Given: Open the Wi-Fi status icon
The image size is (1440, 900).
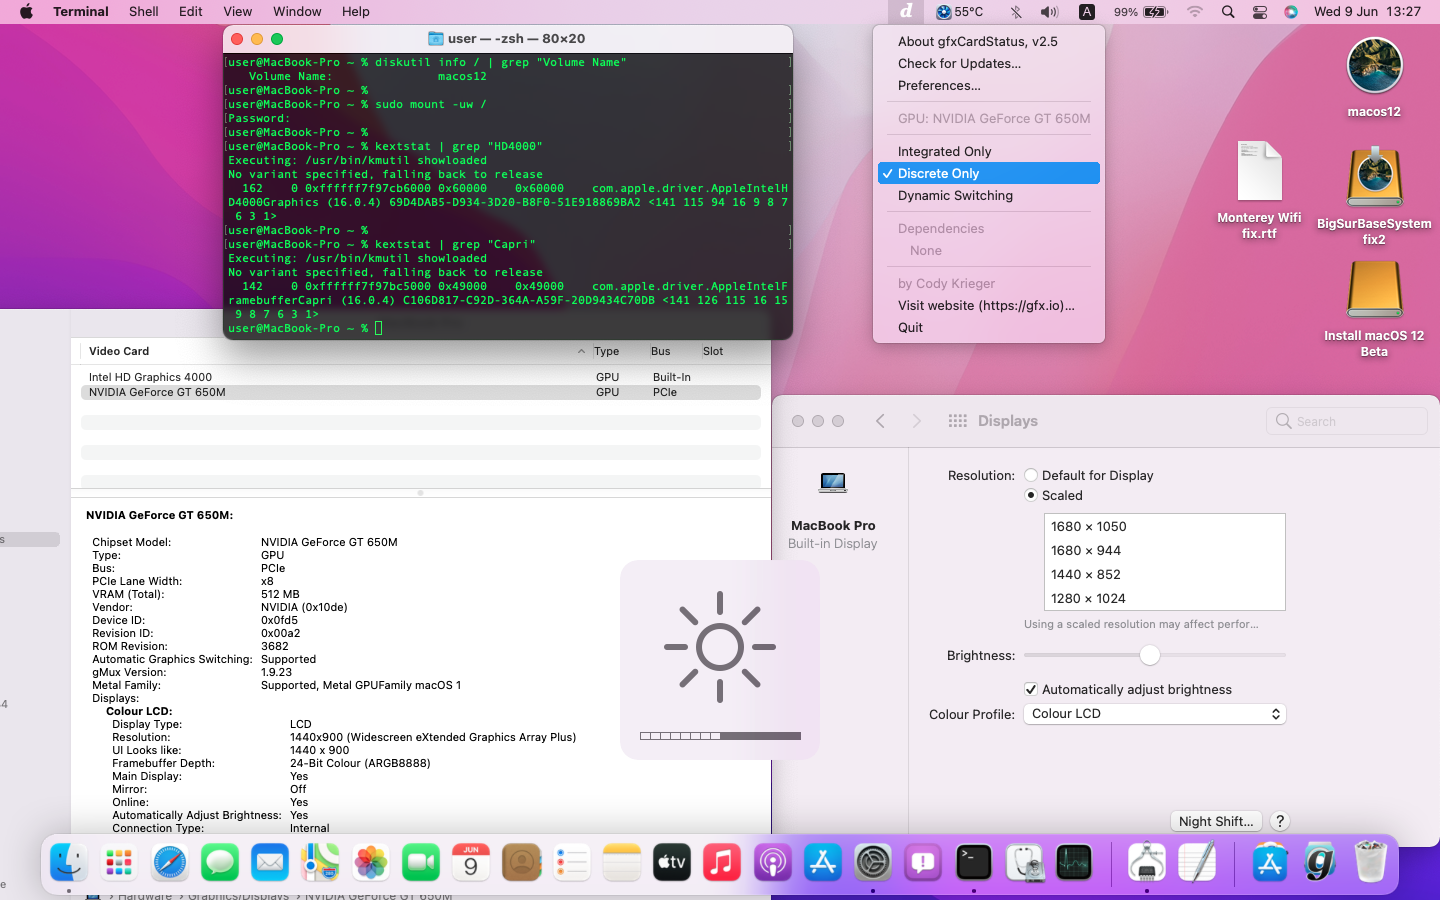Looking at the screenshot, I should click(x=1195, y=12).
